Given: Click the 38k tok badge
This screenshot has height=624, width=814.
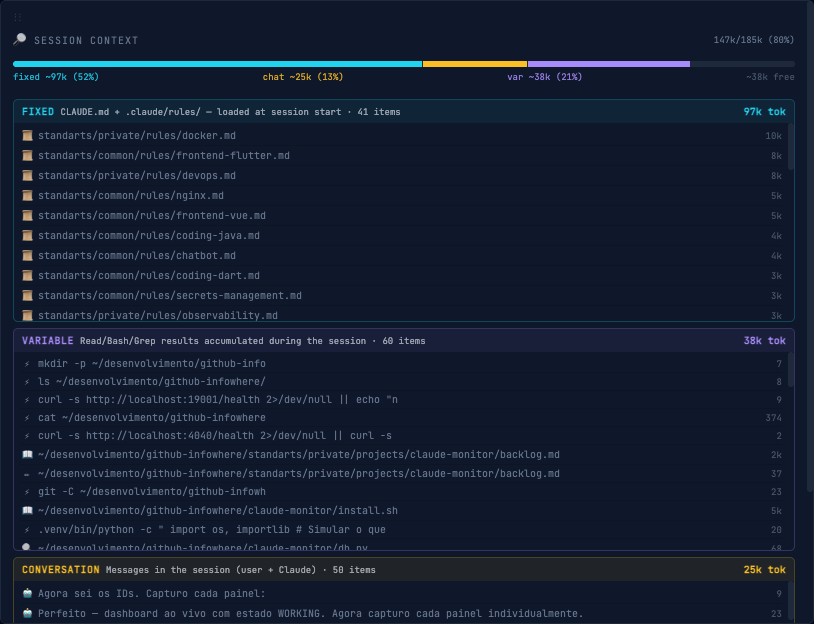Looking at the screenshot, I should pyautogui.click(x=764, y=340).
